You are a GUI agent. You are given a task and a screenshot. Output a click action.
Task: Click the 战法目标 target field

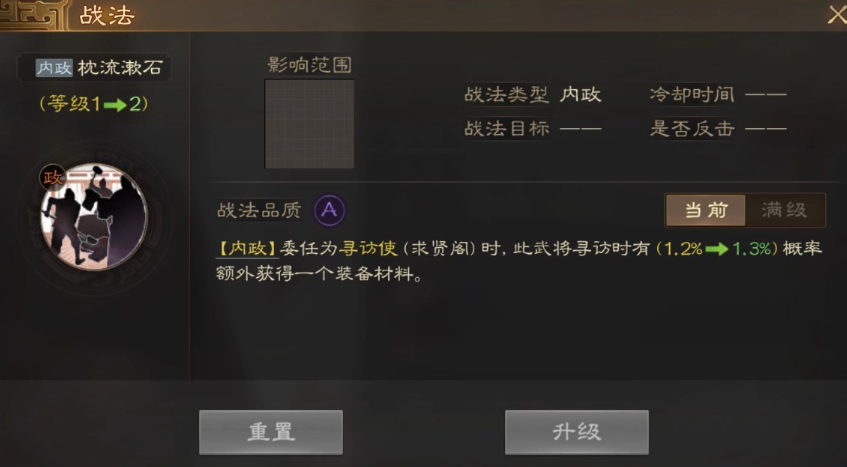(x=533, y=128)
